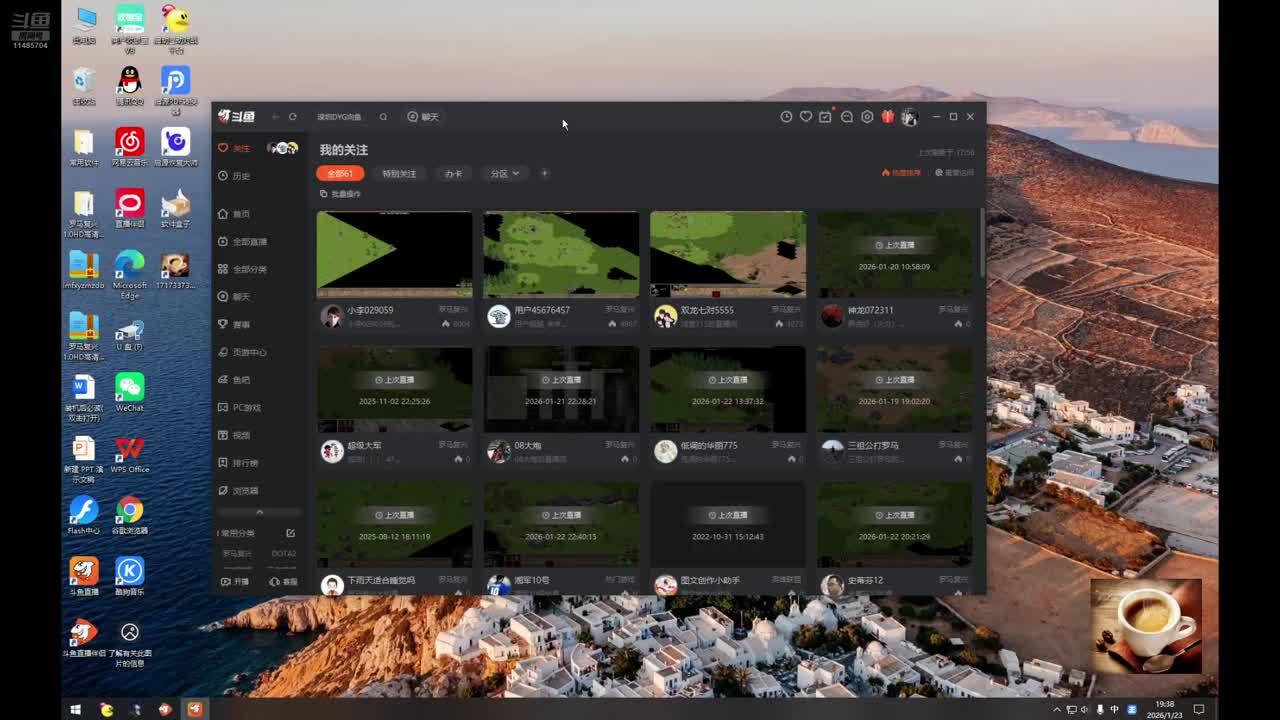Switch sorting to 最常访问
This screenshot has height=720, width=1280.
coord(954,173)
